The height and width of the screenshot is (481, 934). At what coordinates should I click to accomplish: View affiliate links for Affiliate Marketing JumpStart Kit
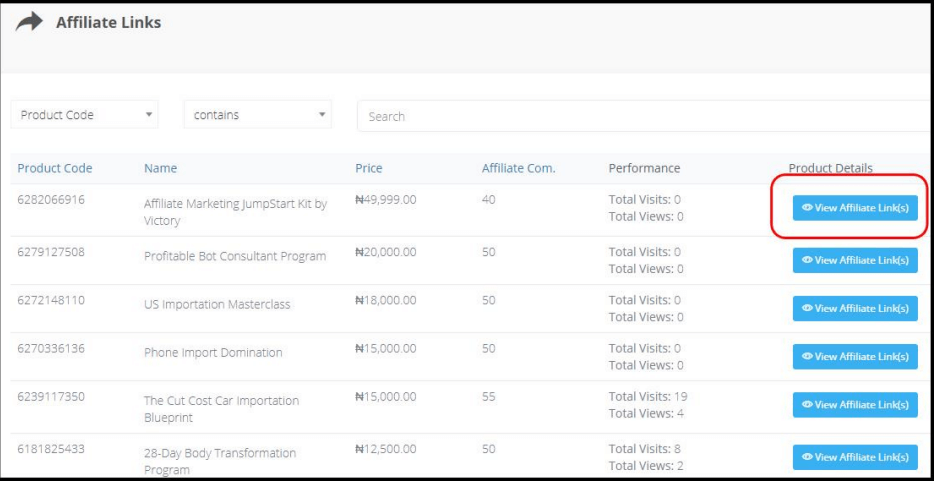point(855,208)
